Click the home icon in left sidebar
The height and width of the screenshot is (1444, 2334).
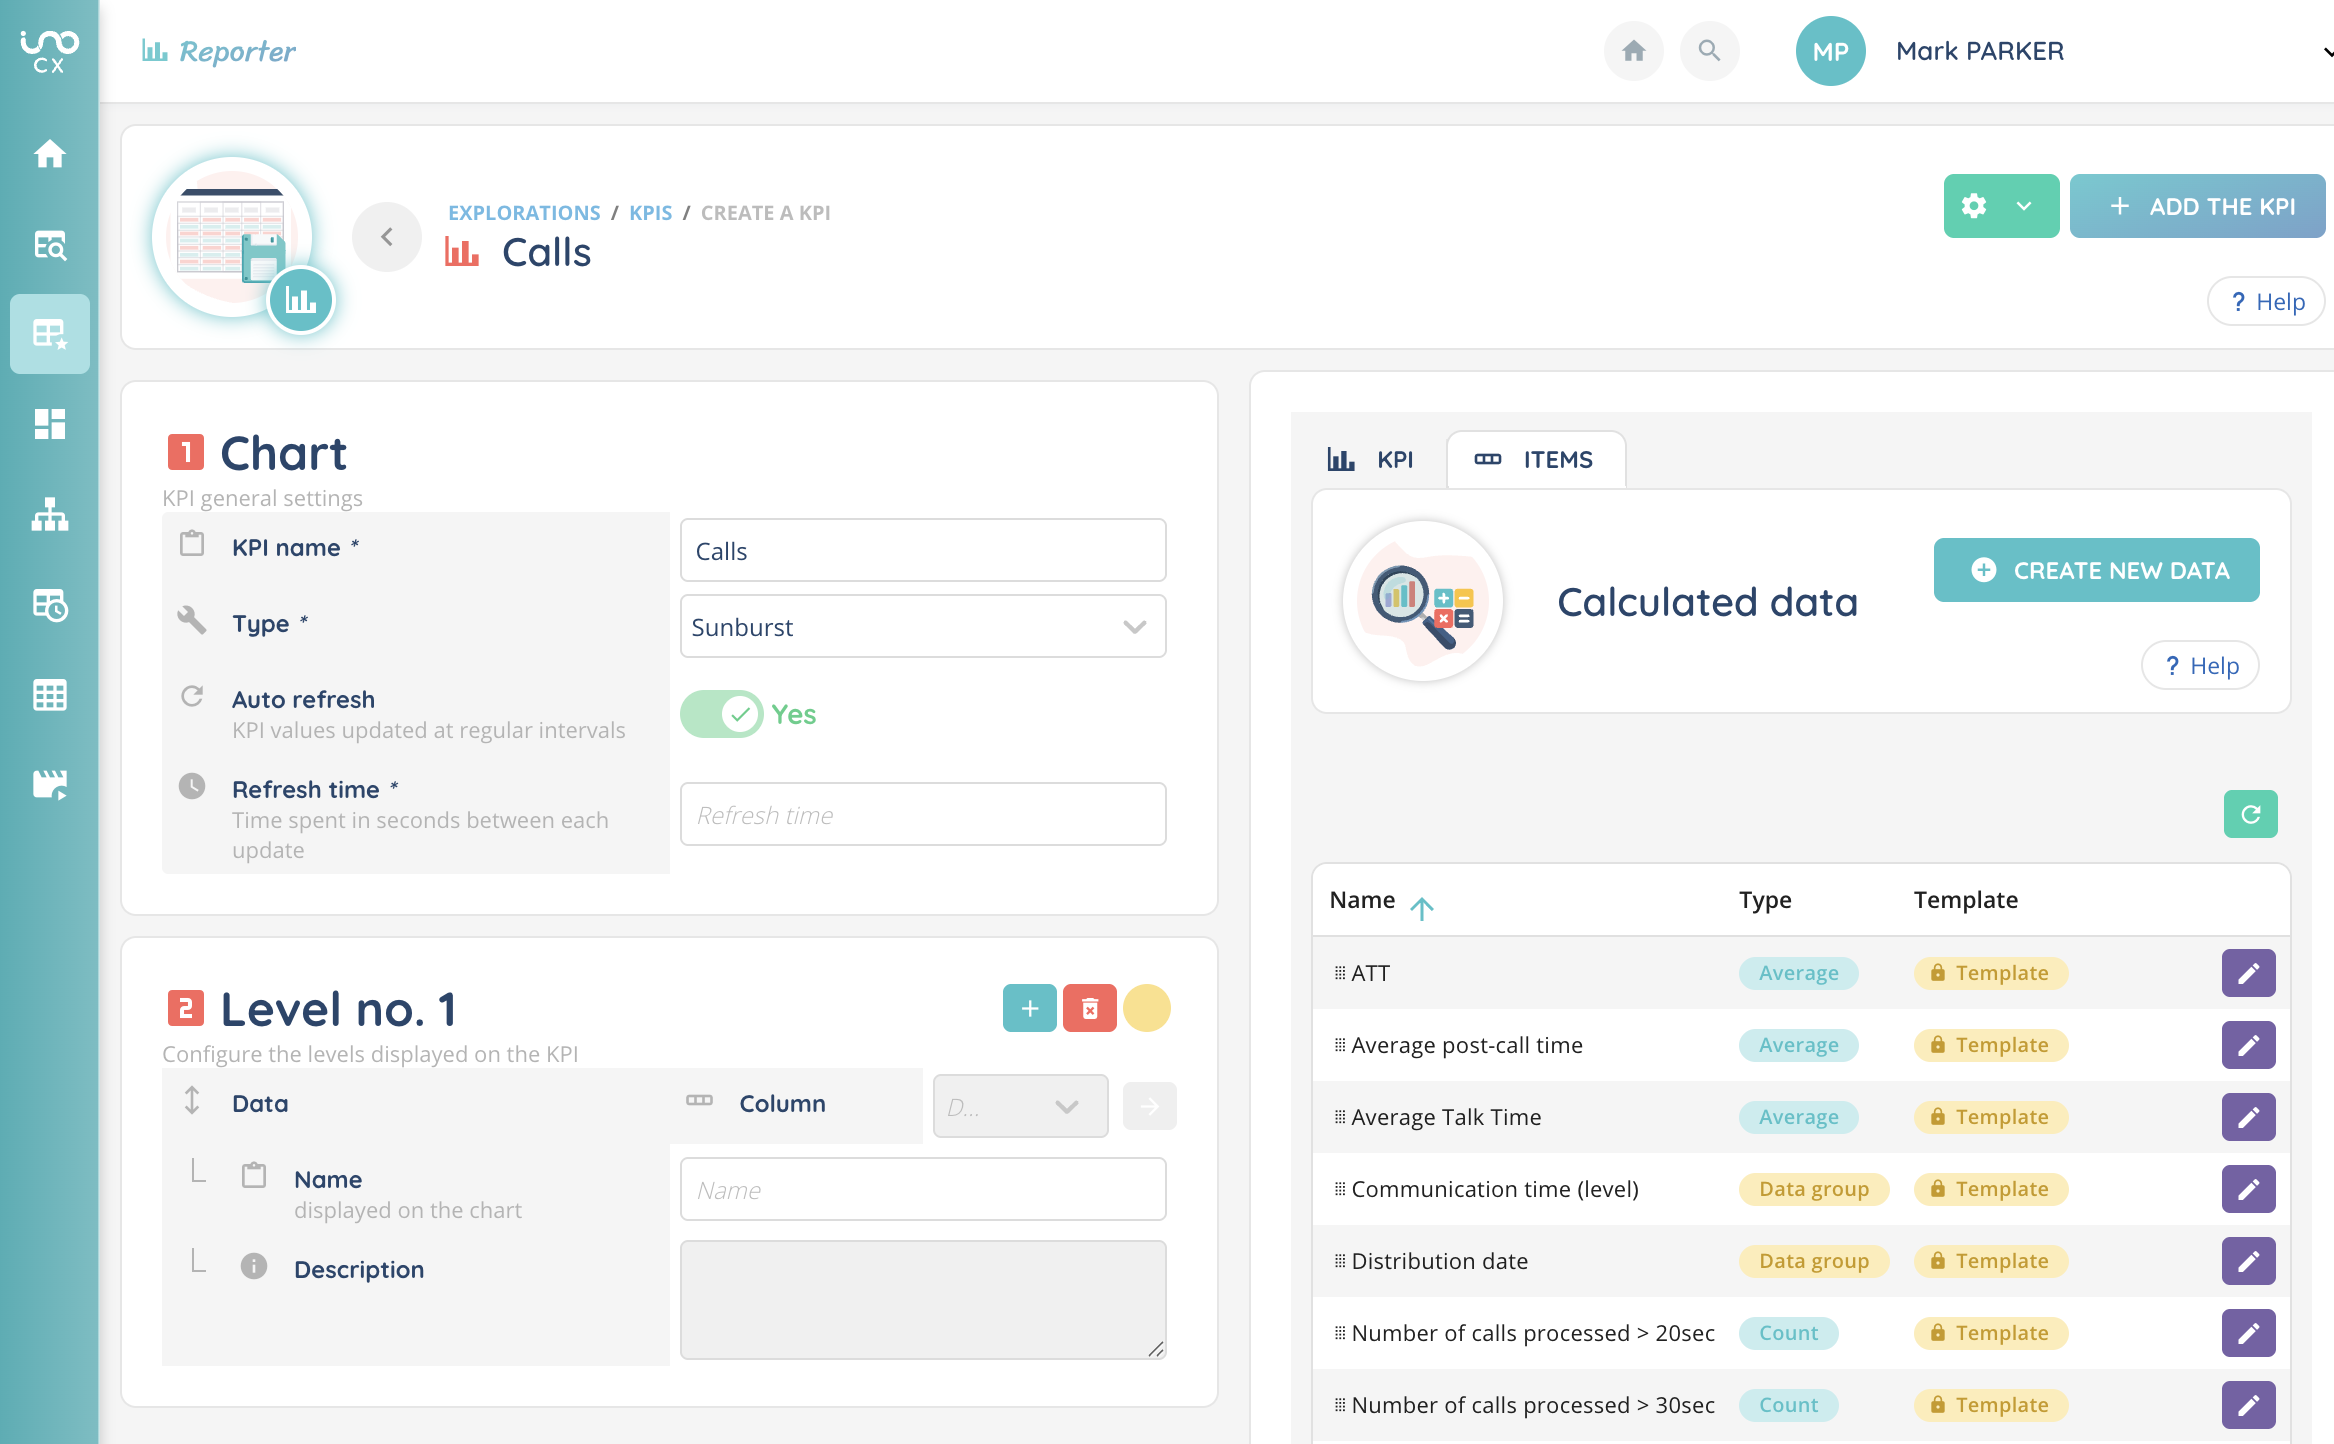click(49, 154)
